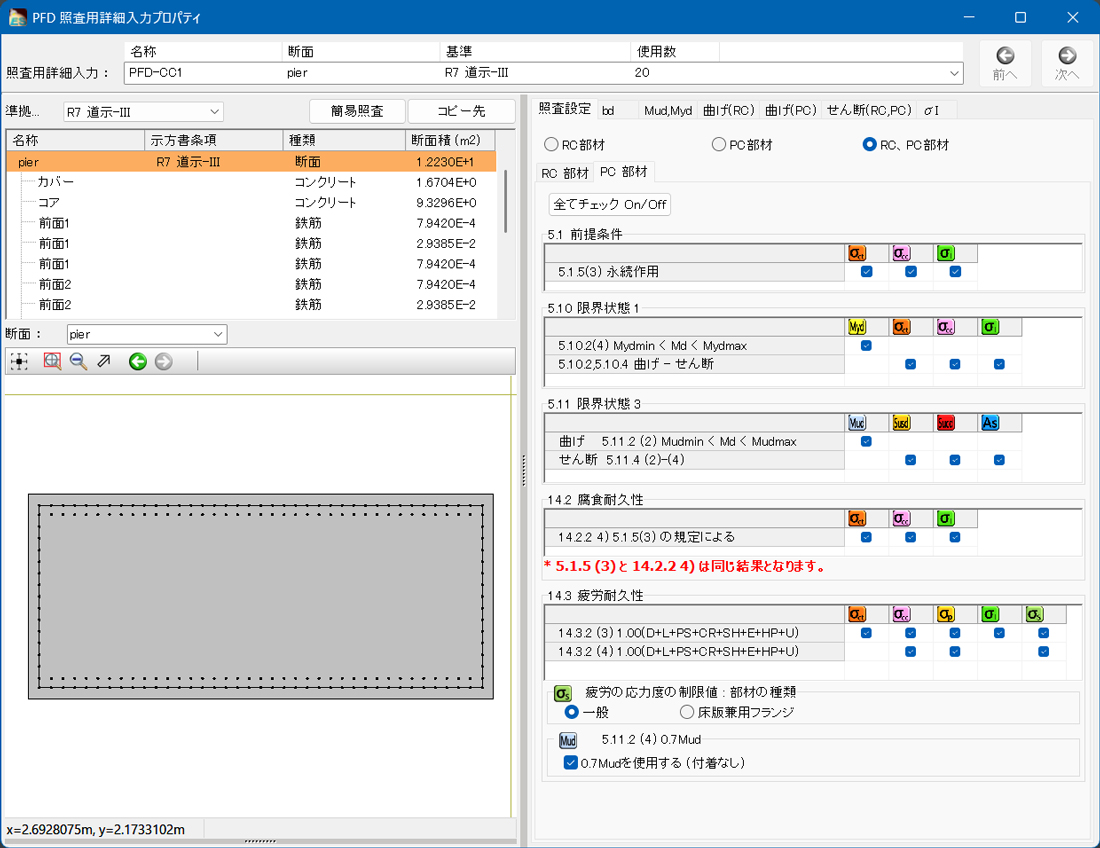The image size is (1100, 848).
Task: Select the コア concrete row in the list
Action: [48, 203]
